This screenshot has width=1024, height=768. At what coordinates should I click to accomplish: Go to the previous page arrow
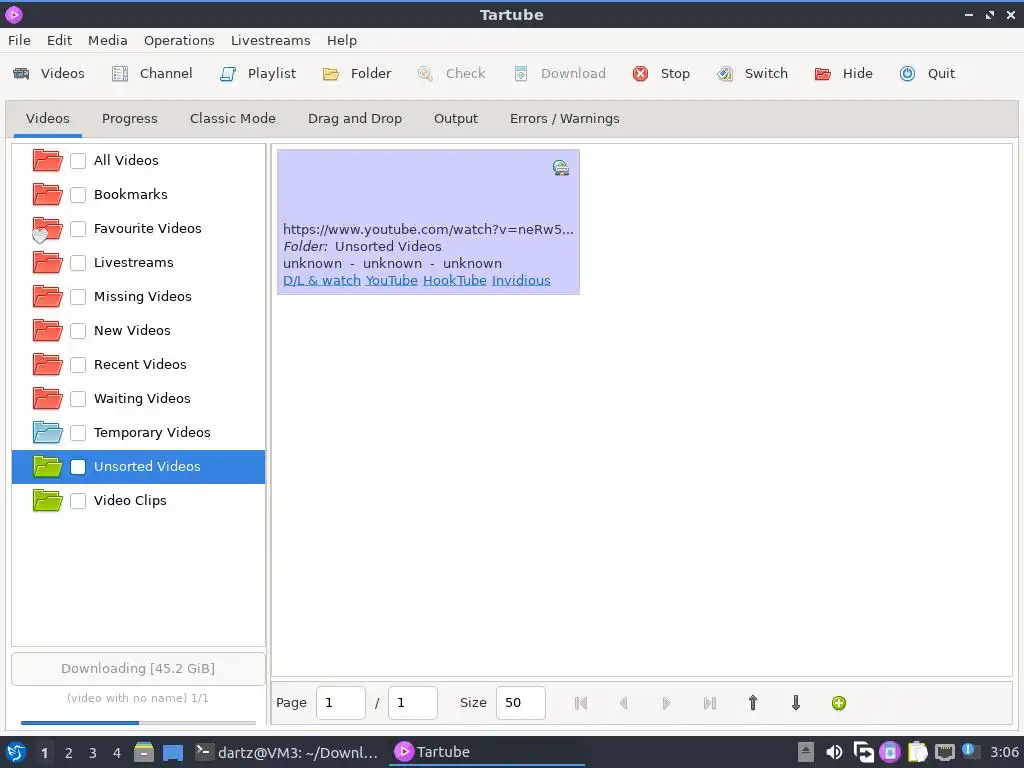624,703
